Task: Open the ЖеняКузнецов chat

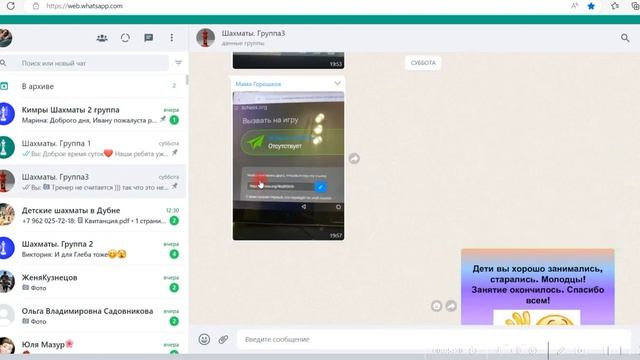Action: pyautogui.click(x=93, y=282)
